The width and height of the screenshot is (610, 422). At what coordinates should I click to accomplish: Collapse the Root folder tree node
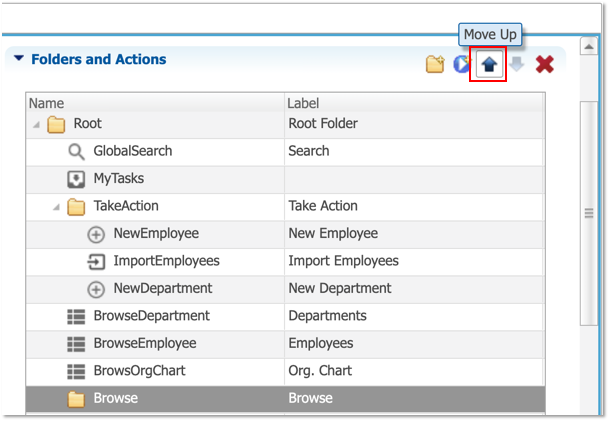coord(37,124)
